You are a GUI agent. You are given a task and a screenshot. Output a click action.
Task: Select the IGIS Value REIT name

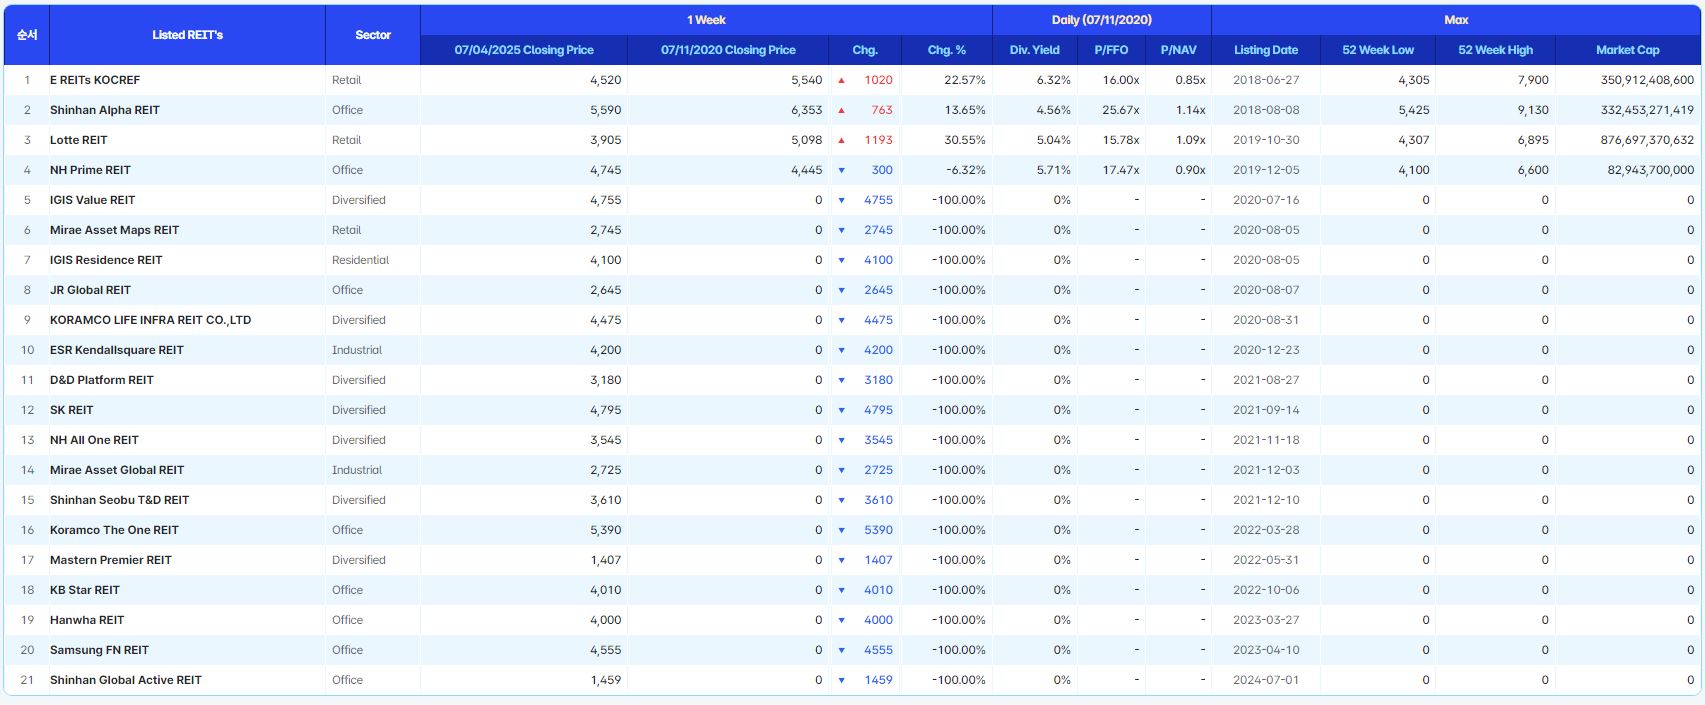93,200
